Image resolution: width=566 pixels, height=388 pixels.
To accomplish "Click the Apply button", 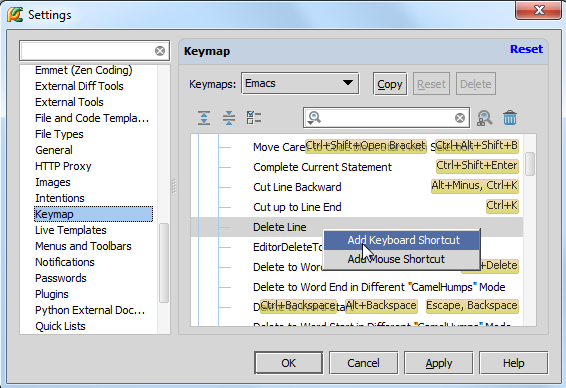I will coord(438,363).
